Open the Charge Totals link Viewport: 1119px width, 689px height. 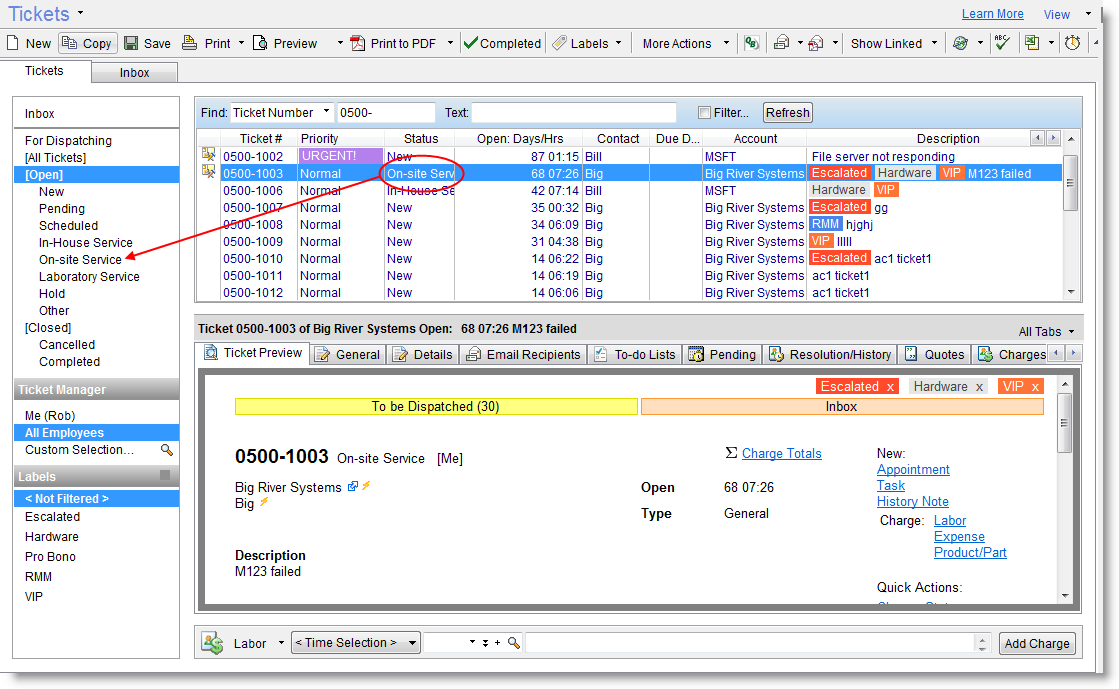(781, 453)
